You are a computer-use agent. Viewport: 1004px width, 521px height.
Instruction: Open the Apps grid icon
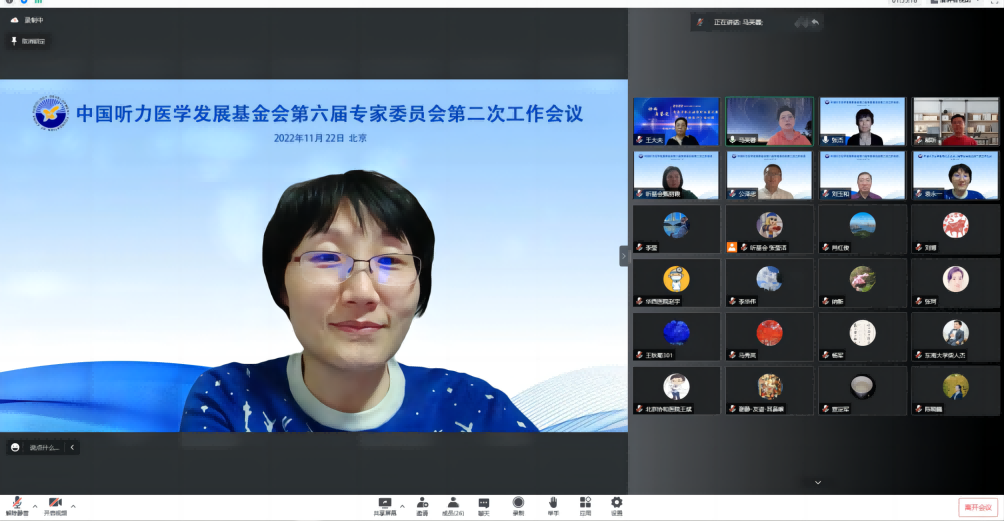584,504
